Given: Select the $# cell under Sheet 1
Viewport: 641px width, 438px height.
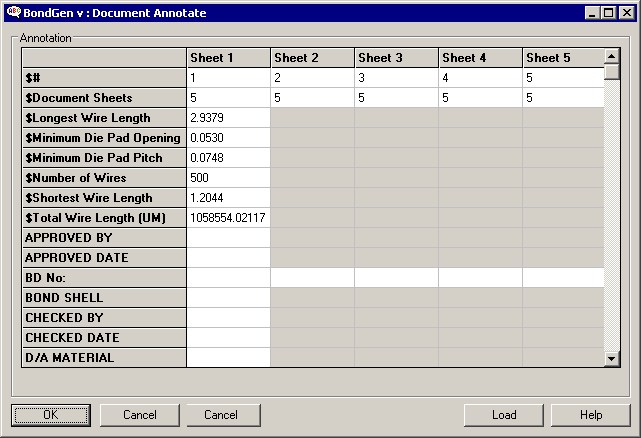Looking at the screenshot, I should pos(229,78).
